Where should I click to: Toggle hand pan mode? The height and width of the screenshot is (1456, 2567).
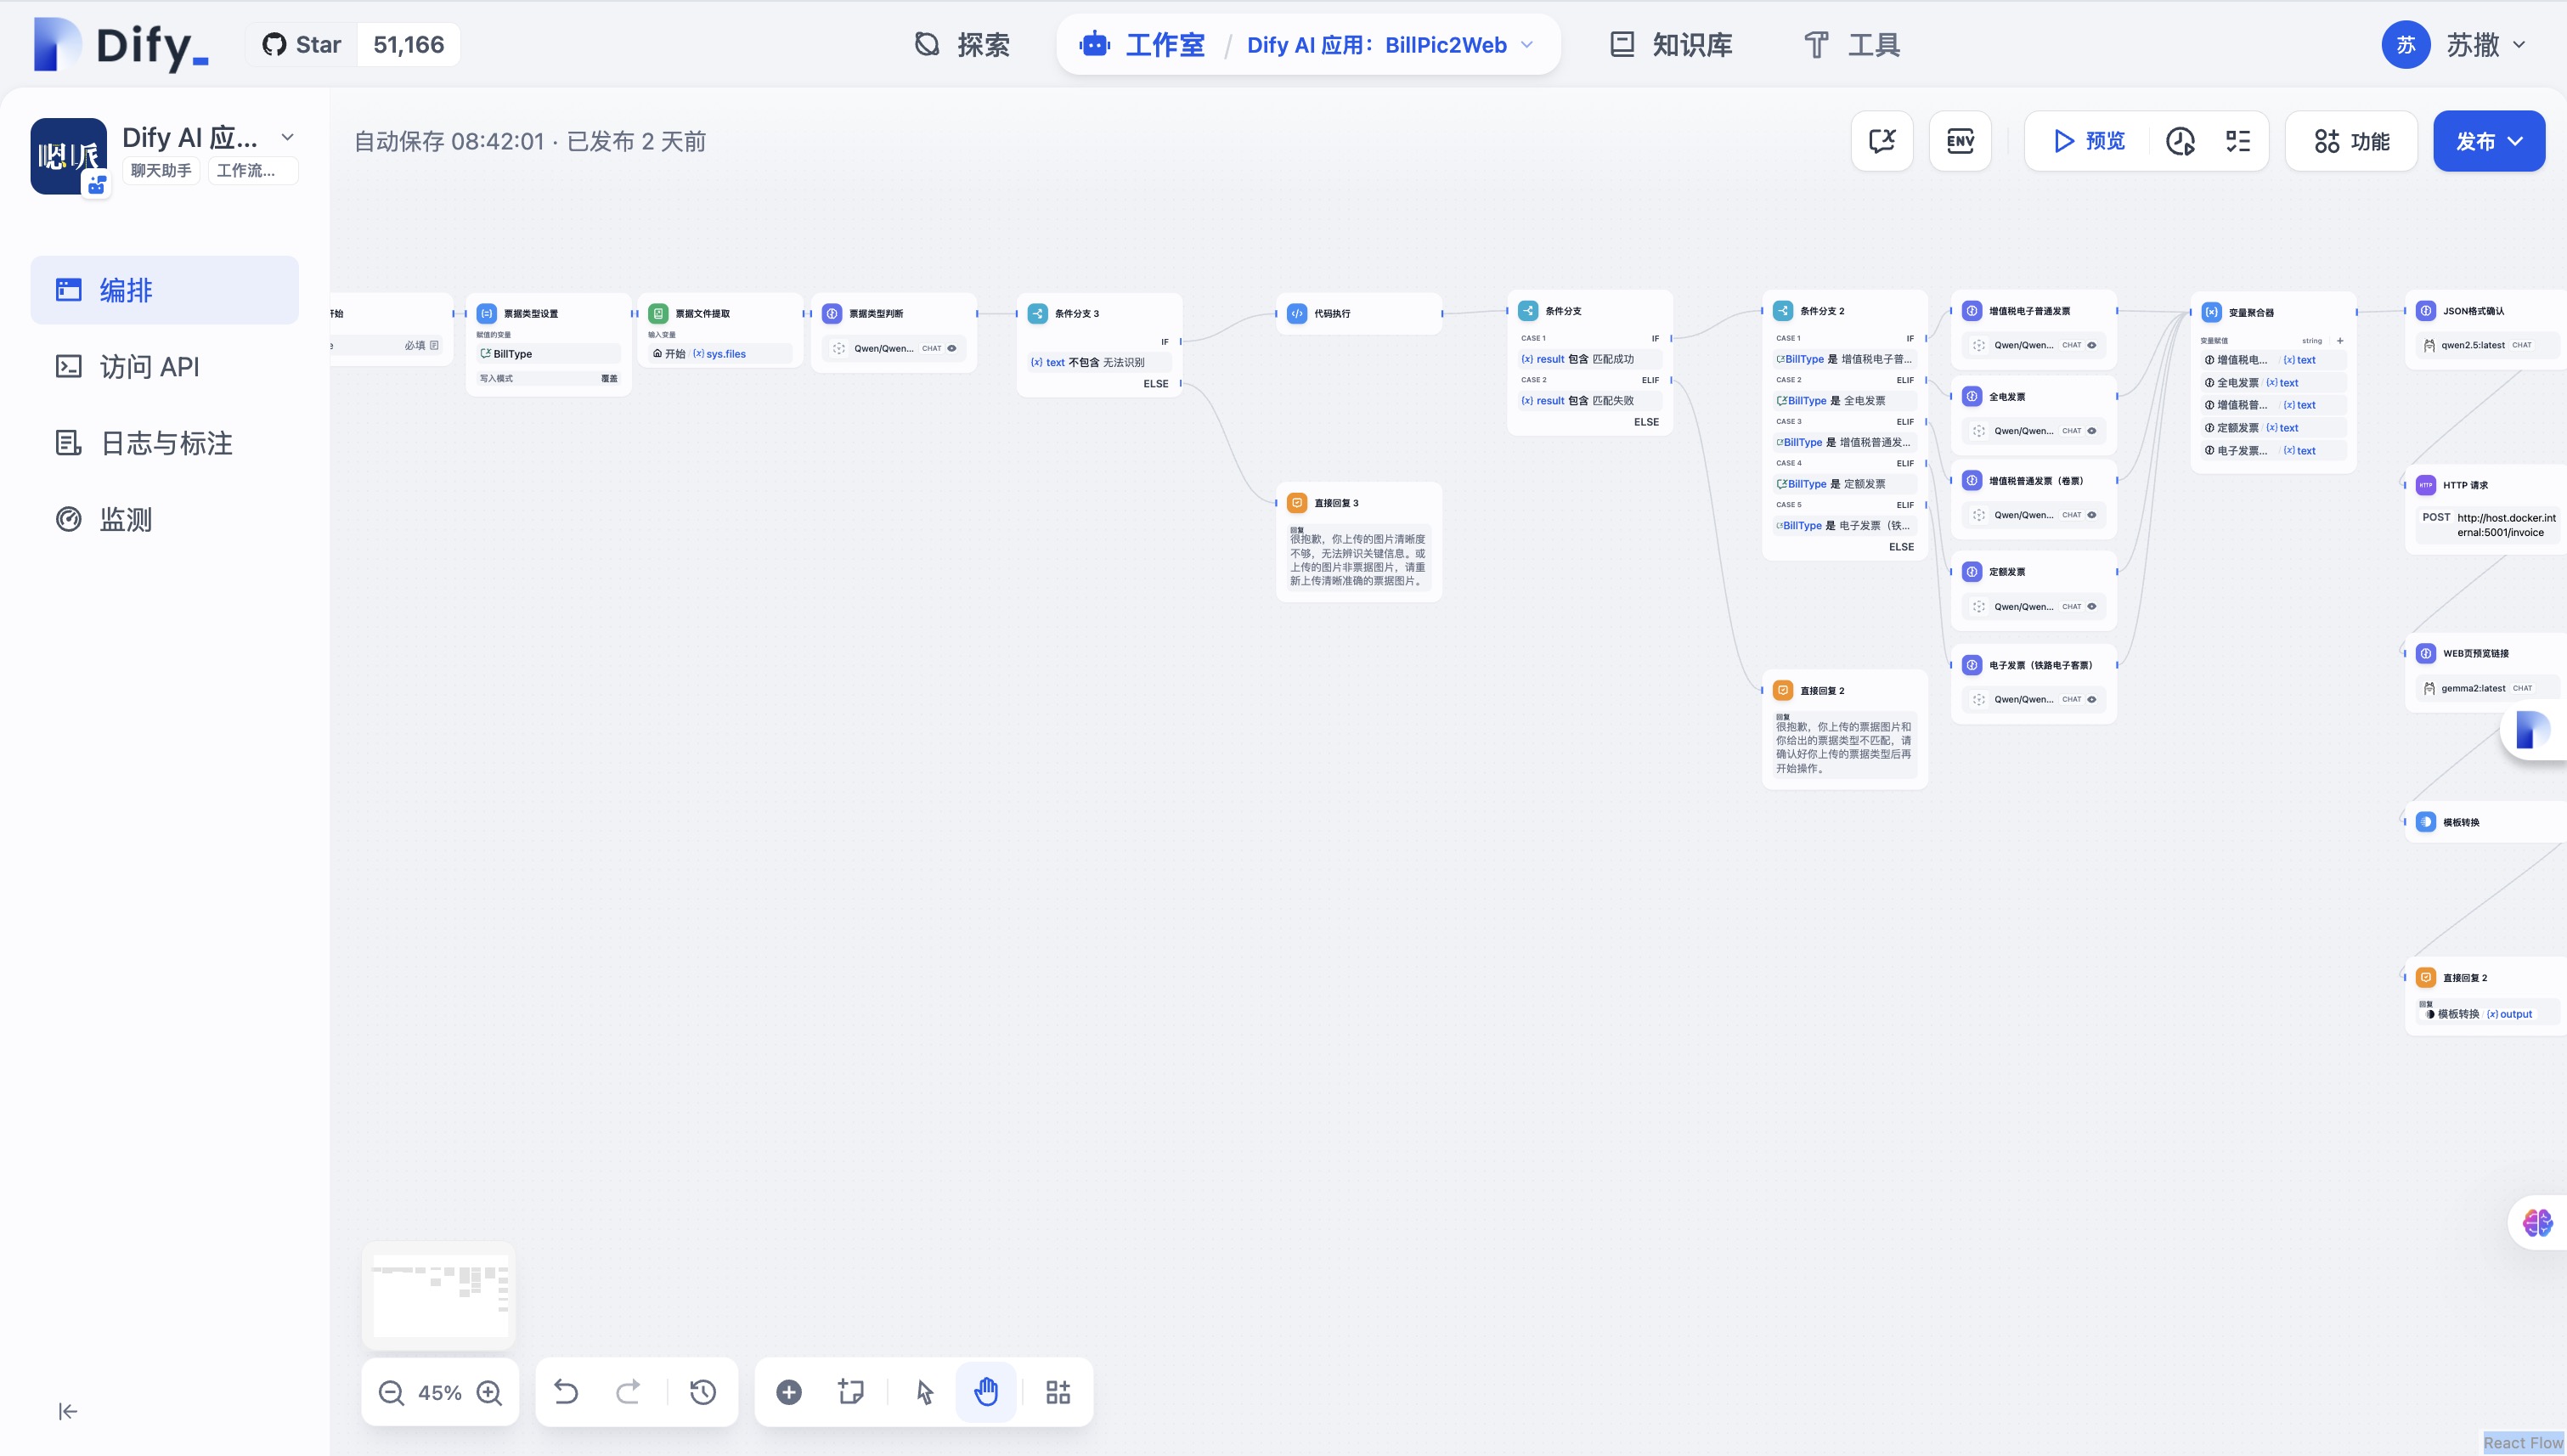point(986,1392)
